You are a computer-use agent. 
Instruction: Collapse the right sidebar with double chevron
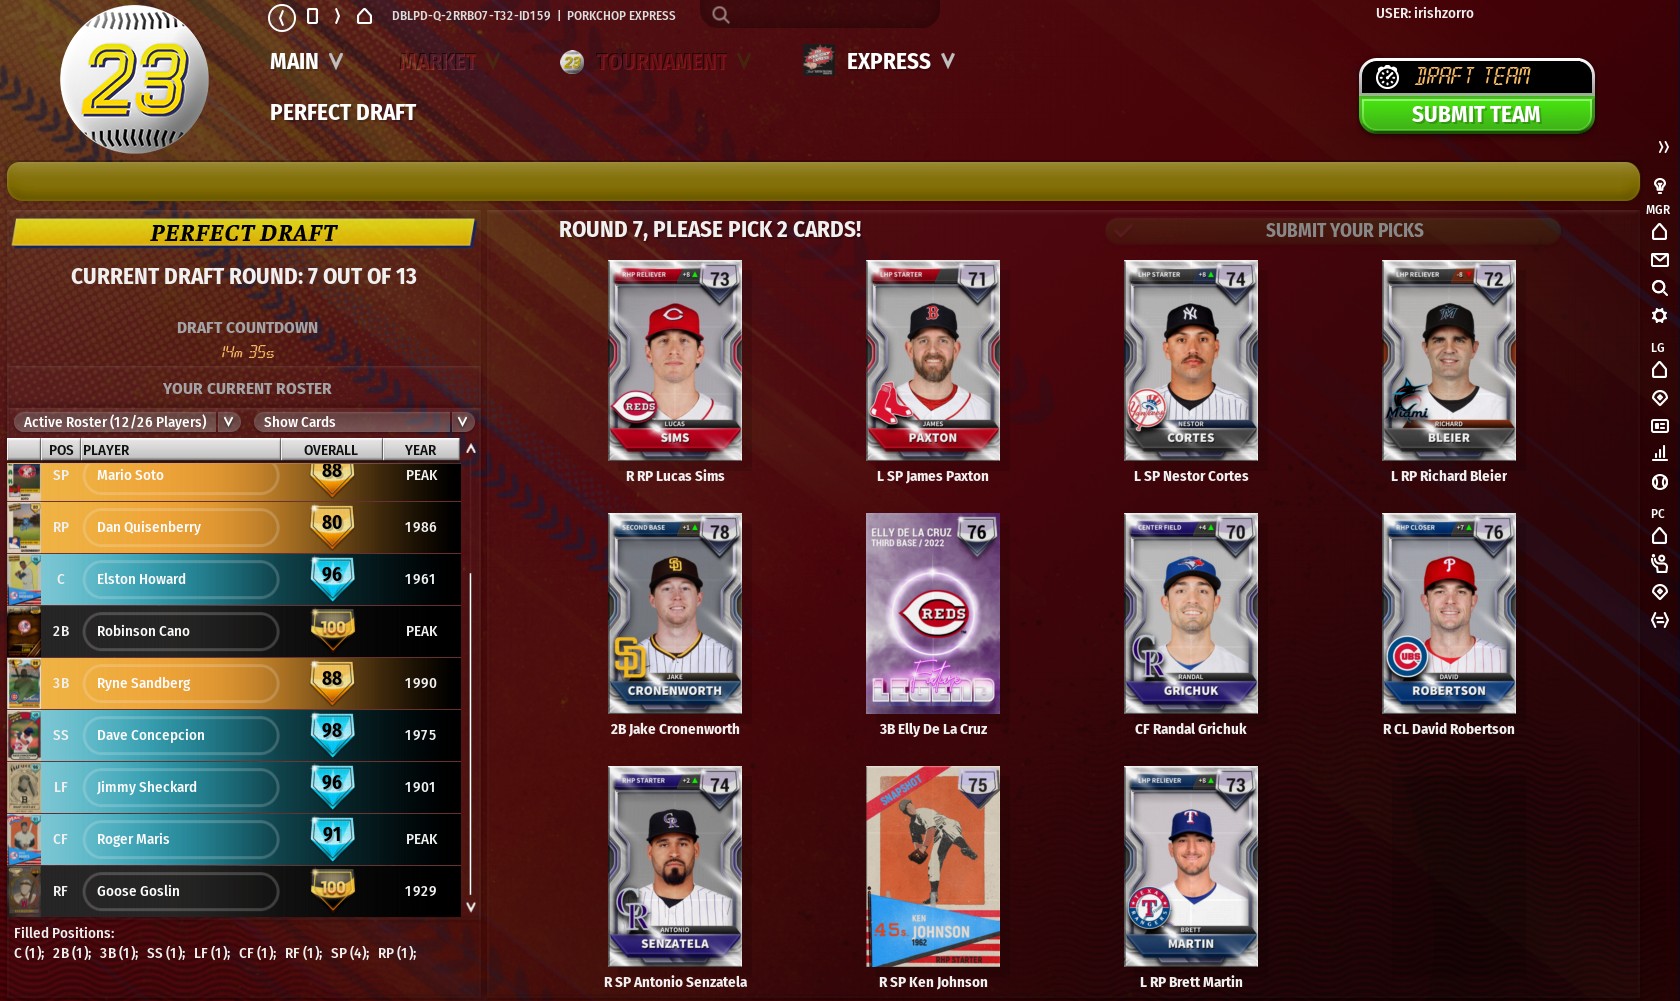[x=1663, y=147]
